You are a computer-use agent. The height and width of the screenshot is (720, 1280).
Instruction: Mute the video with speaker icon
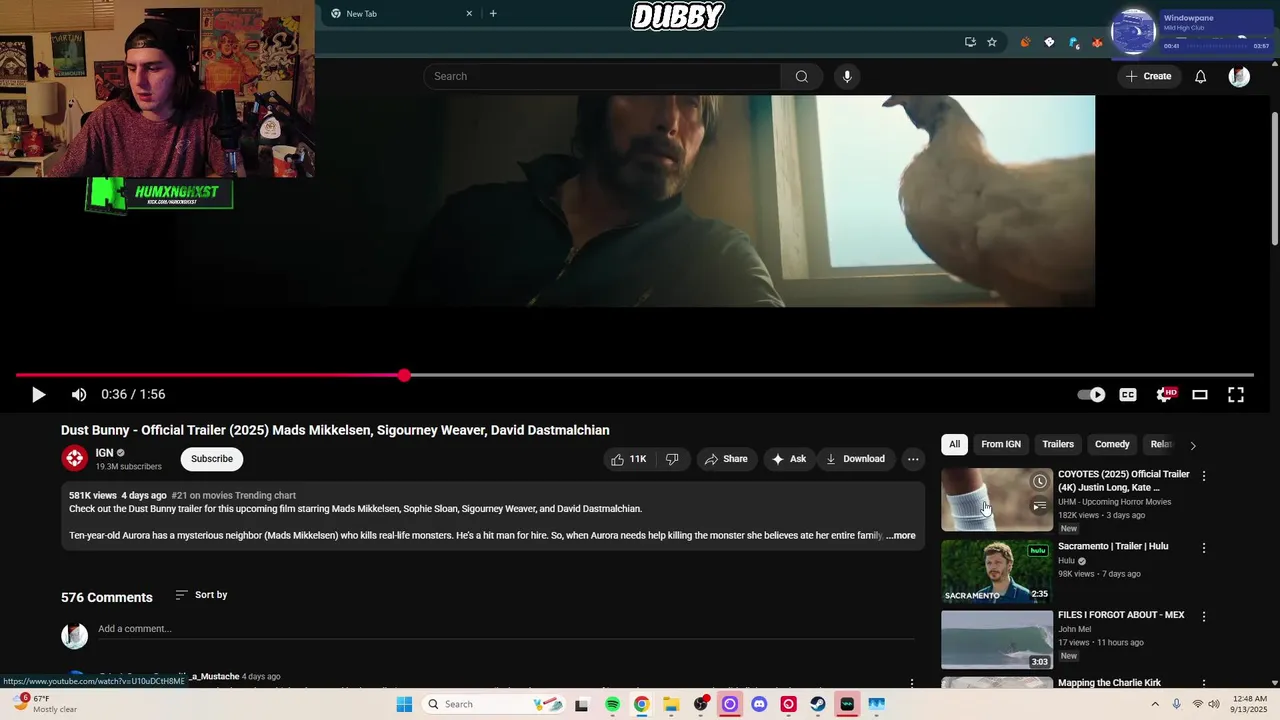tap(79, 395)
